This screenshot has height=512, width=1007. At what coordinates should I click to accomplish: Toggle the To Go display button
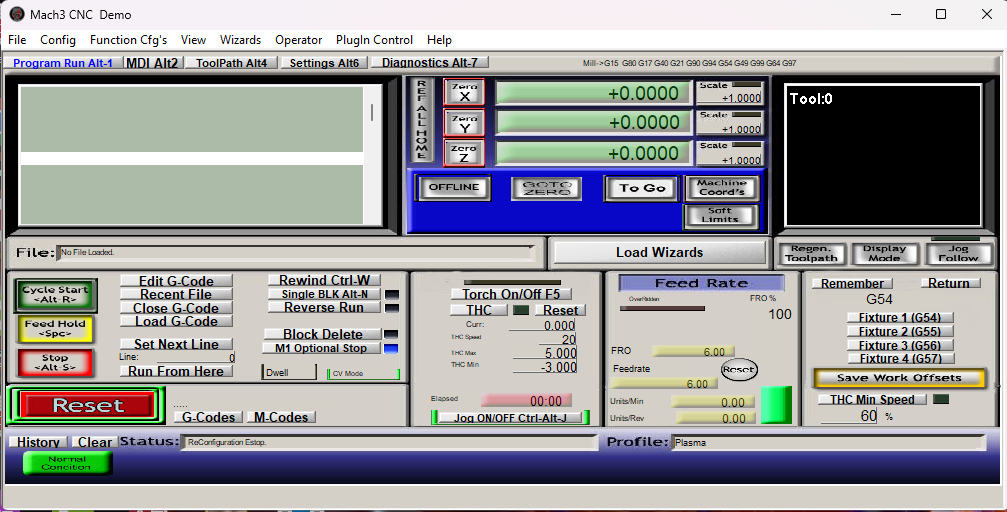tap(641, 188)
